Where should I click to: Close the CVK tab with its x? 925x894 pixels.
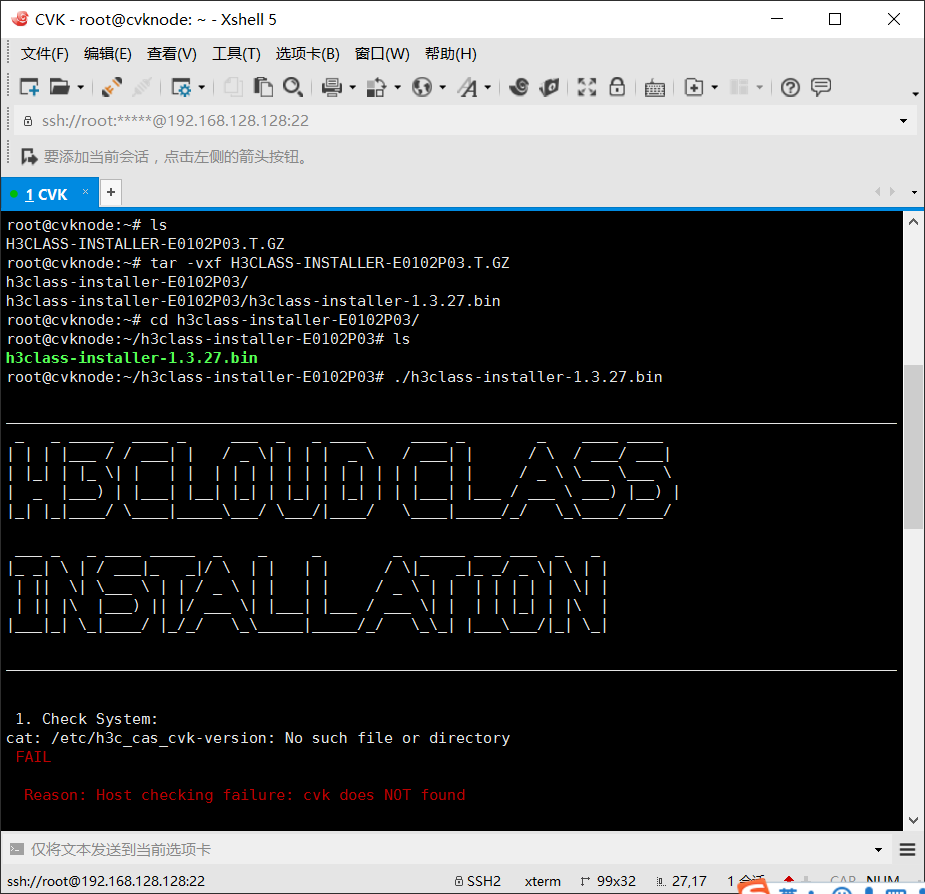[86, 191]
